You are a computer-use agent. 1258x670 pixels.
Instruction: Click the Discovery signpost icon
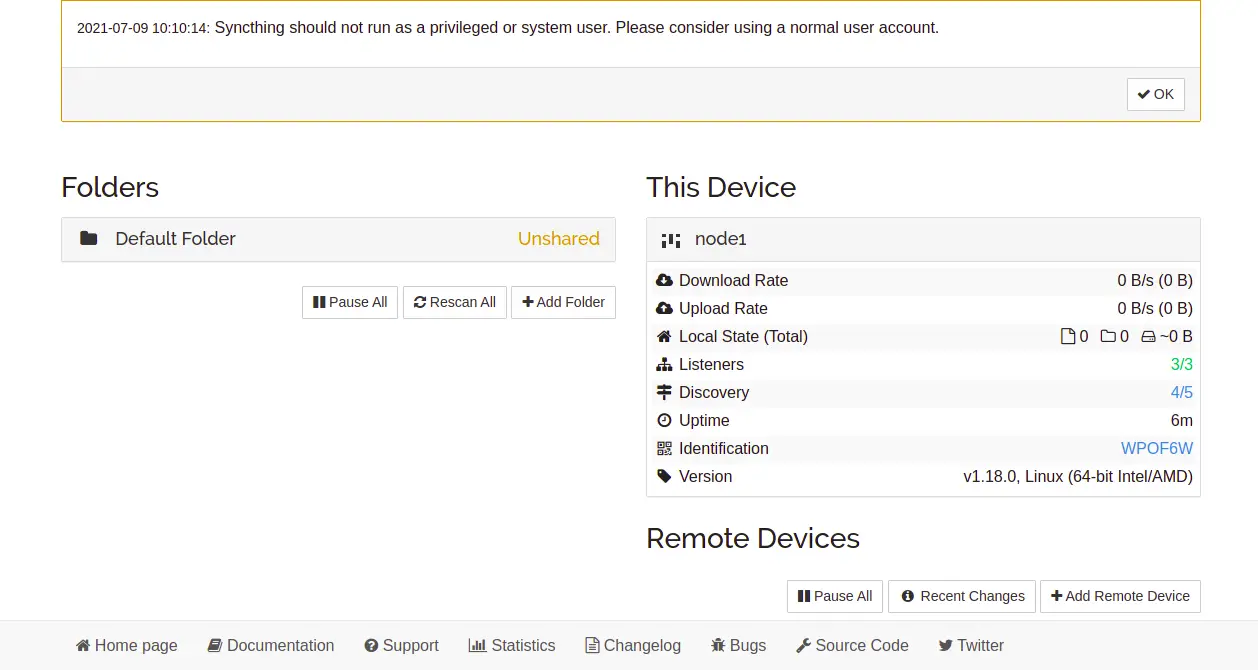pyautogui.click(x=664, y=393)
